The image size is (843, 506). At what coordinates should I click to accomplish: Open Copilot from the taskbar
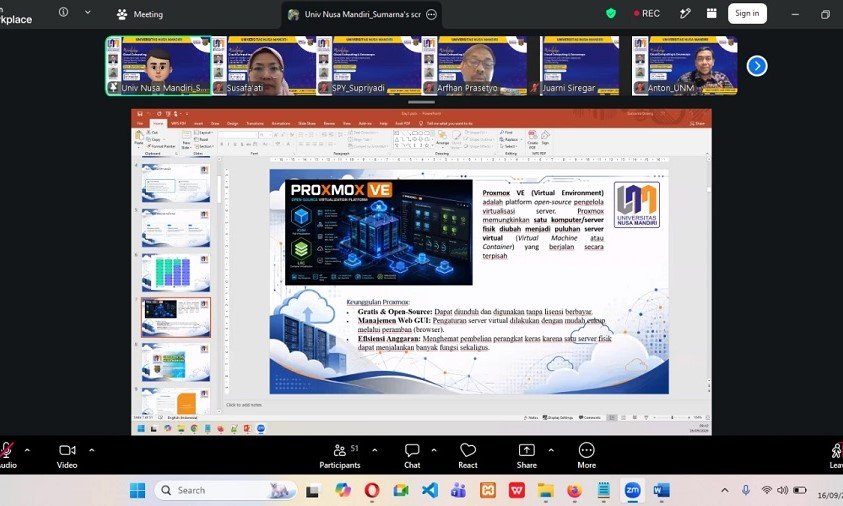coord(342,490)
